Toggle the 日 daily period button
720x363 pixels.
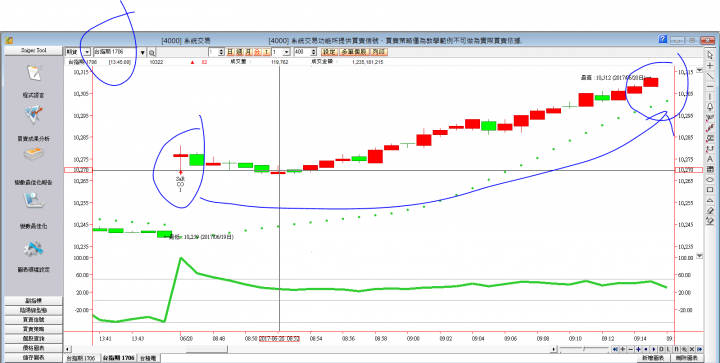231,52
